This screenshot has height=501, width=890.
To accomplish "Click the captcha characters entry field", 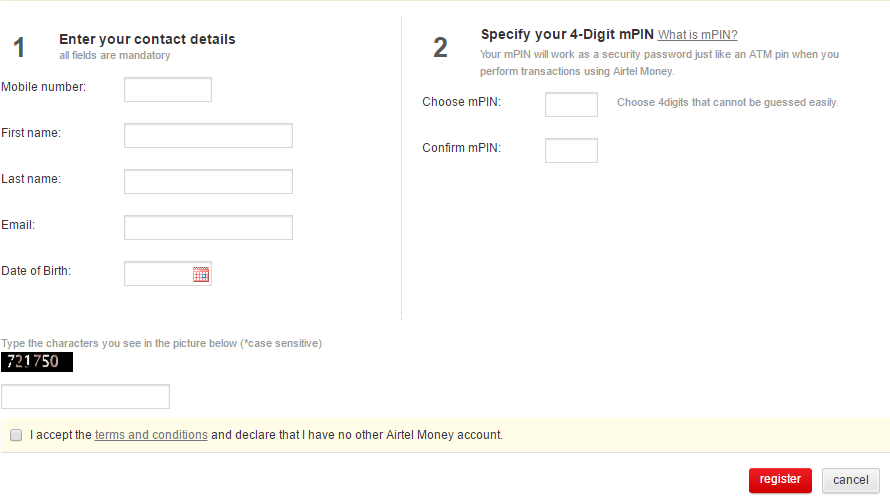I will (x=86, y=397).
